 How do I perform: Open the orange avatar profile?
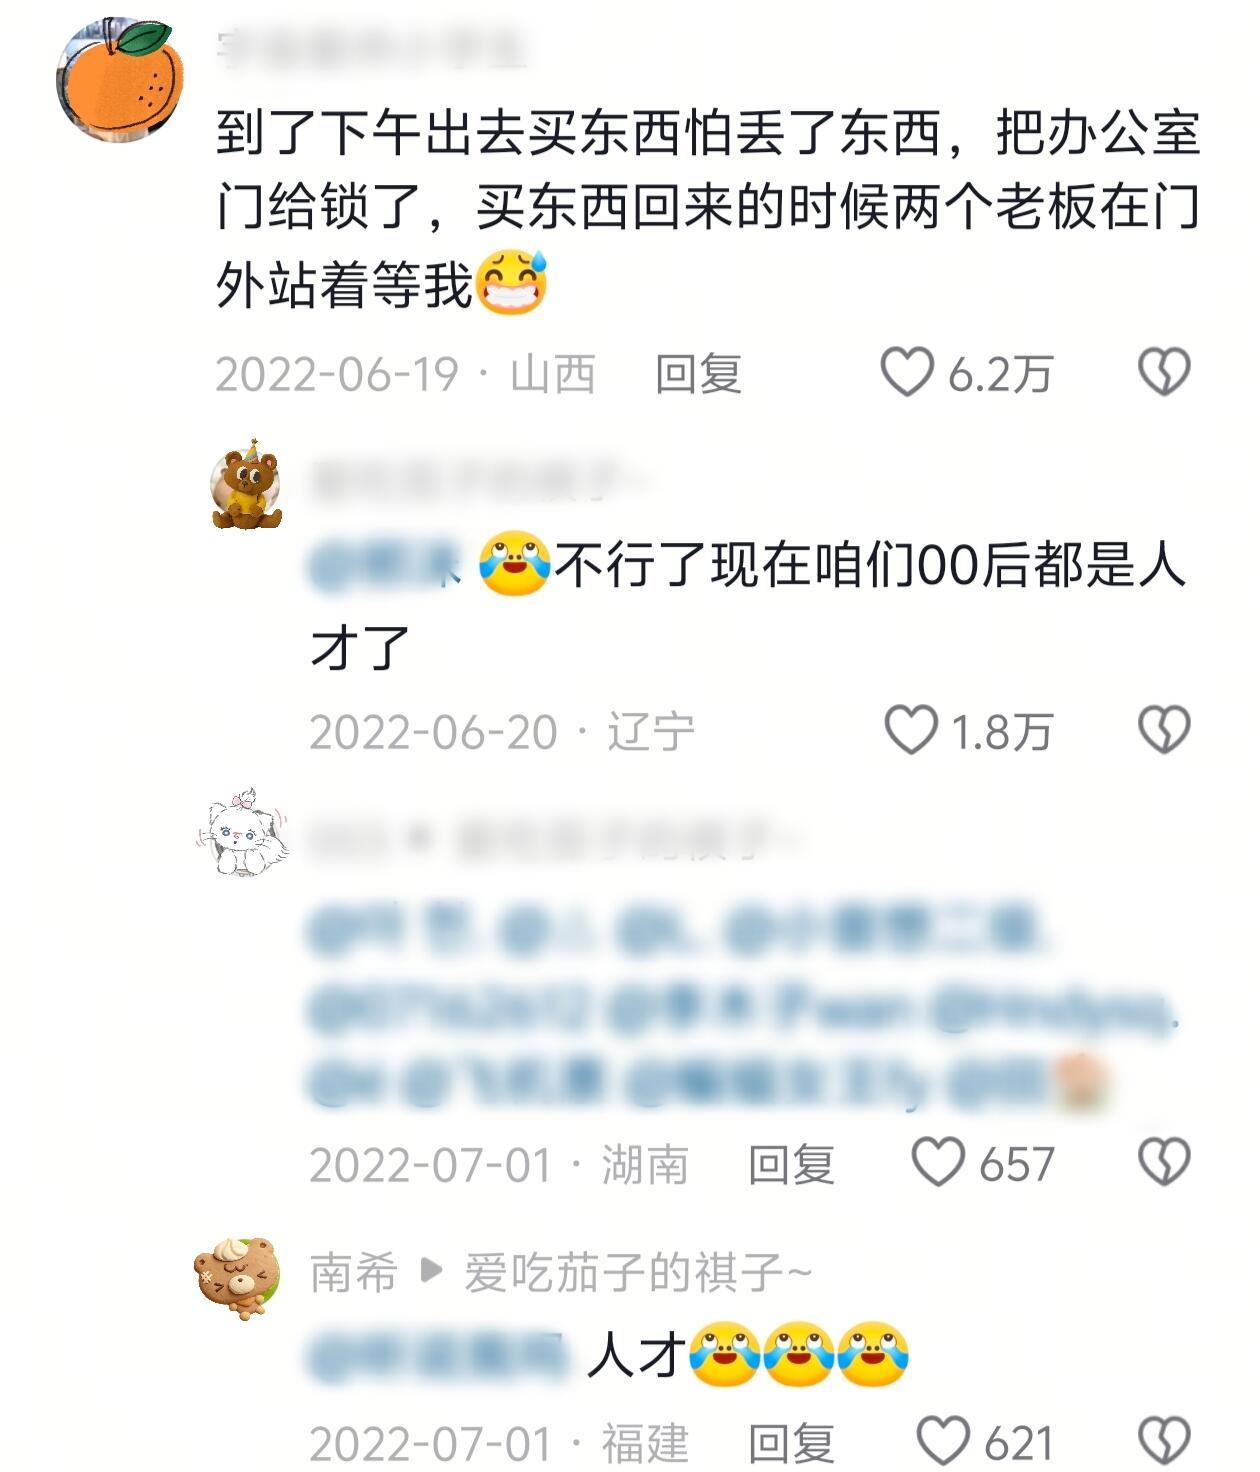click(120, 78)
